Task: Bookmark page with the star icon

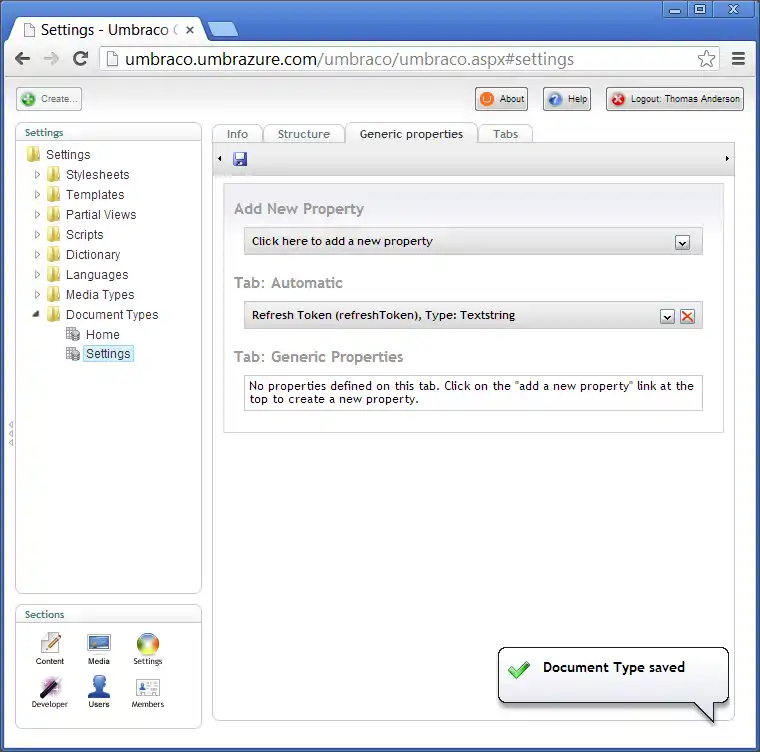Action: pos(706,59)
